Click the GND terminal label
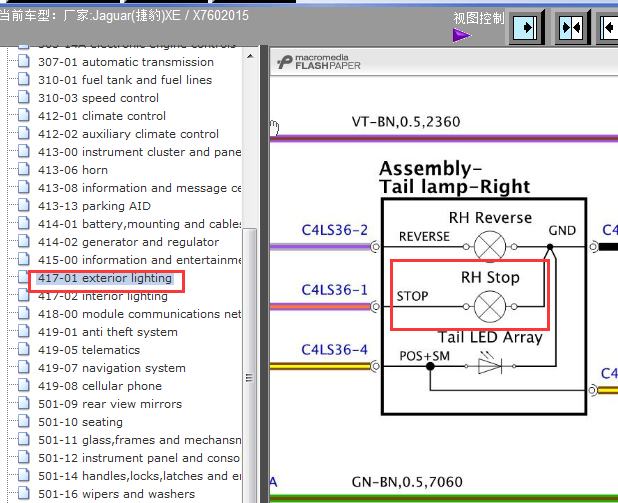This screenshot has height=503, width=618. 562,230
